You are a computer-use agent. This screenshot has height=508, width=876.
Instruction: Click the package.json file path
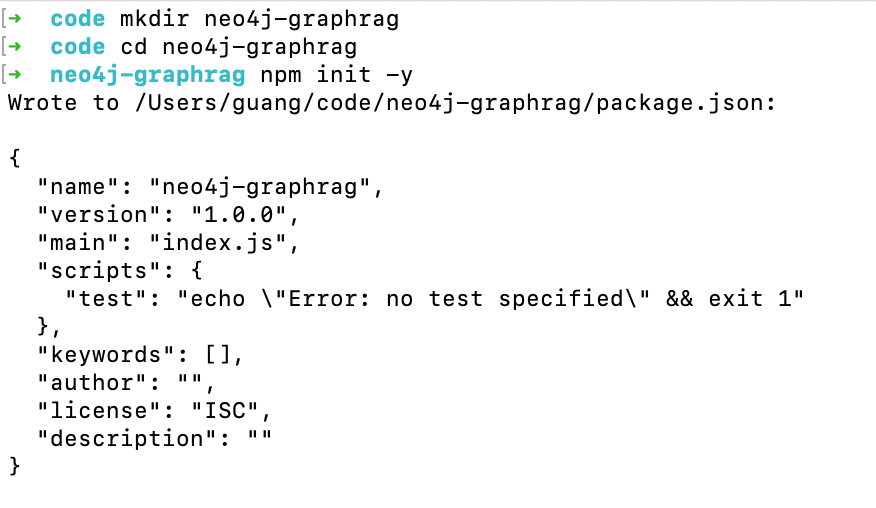(455, 103)
